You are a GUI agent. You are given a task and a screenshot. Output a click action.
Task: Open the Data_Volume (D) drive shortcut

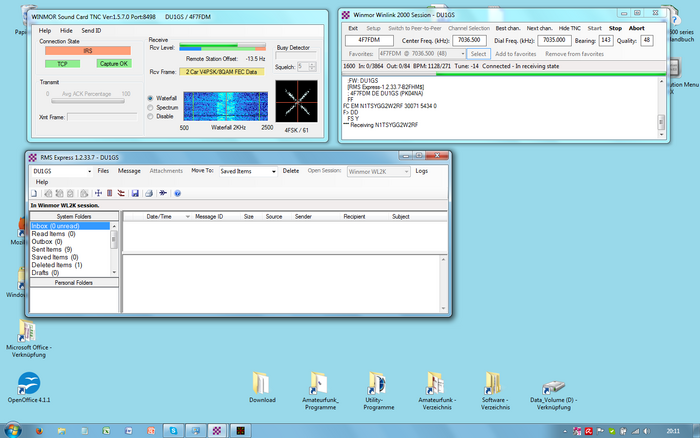[x=554, y=394]
